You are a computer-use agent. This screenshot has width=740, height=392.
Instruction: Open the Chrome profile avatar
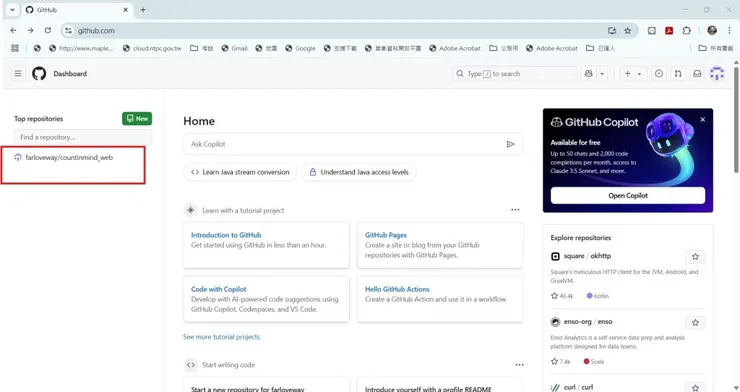point(712,31)
